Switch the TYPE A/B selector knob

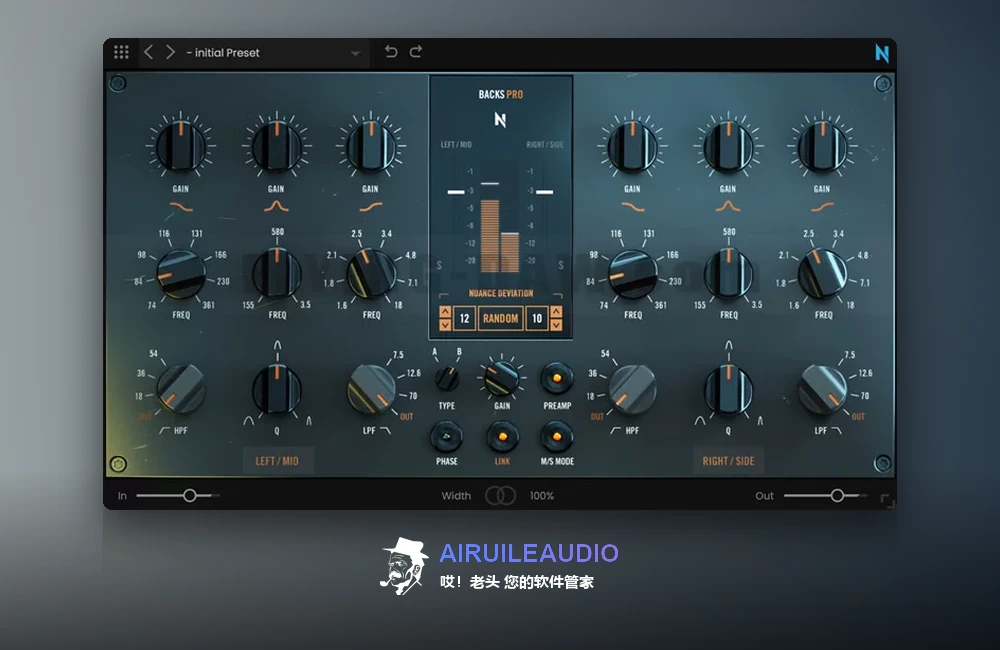coord(447,379)
